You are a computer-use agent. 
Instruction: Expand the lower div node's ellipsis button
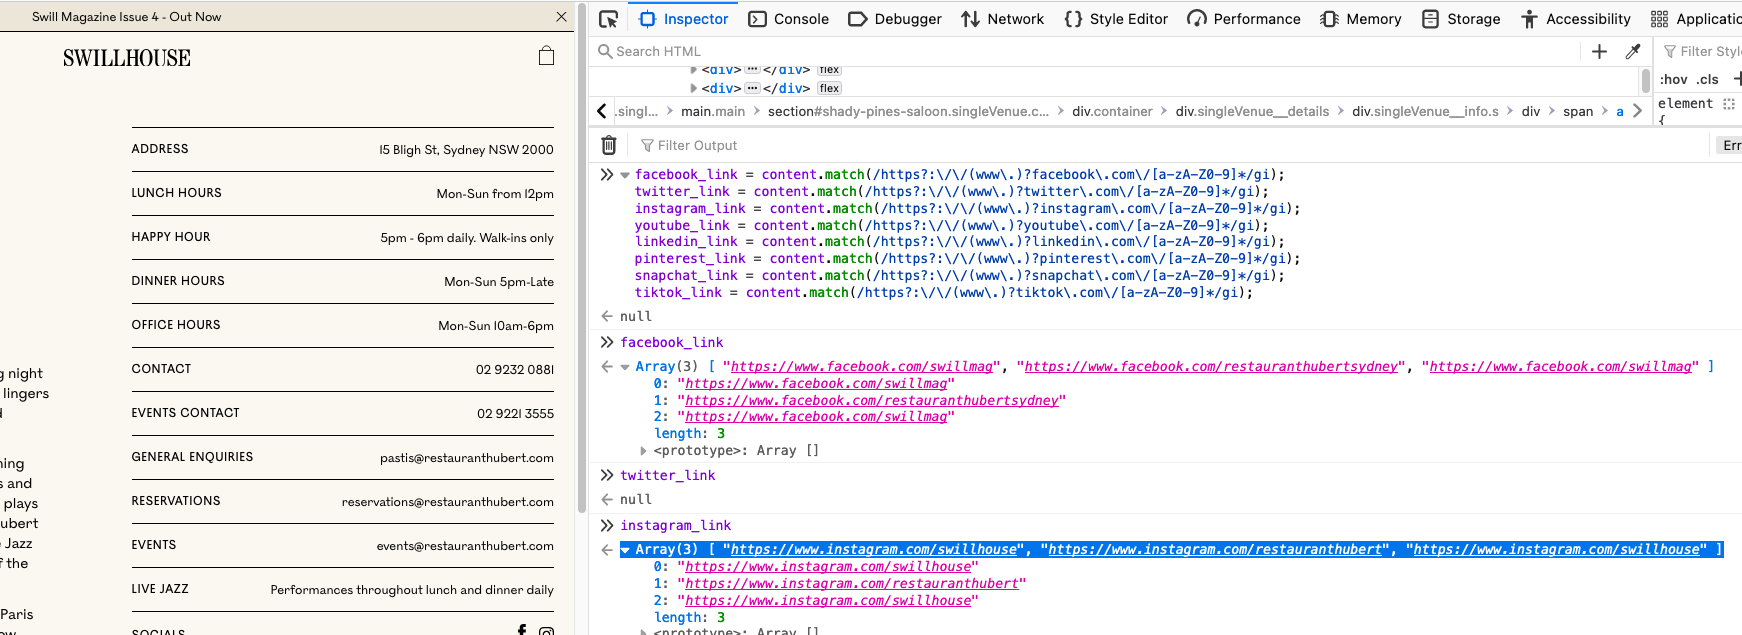[753, 88]
